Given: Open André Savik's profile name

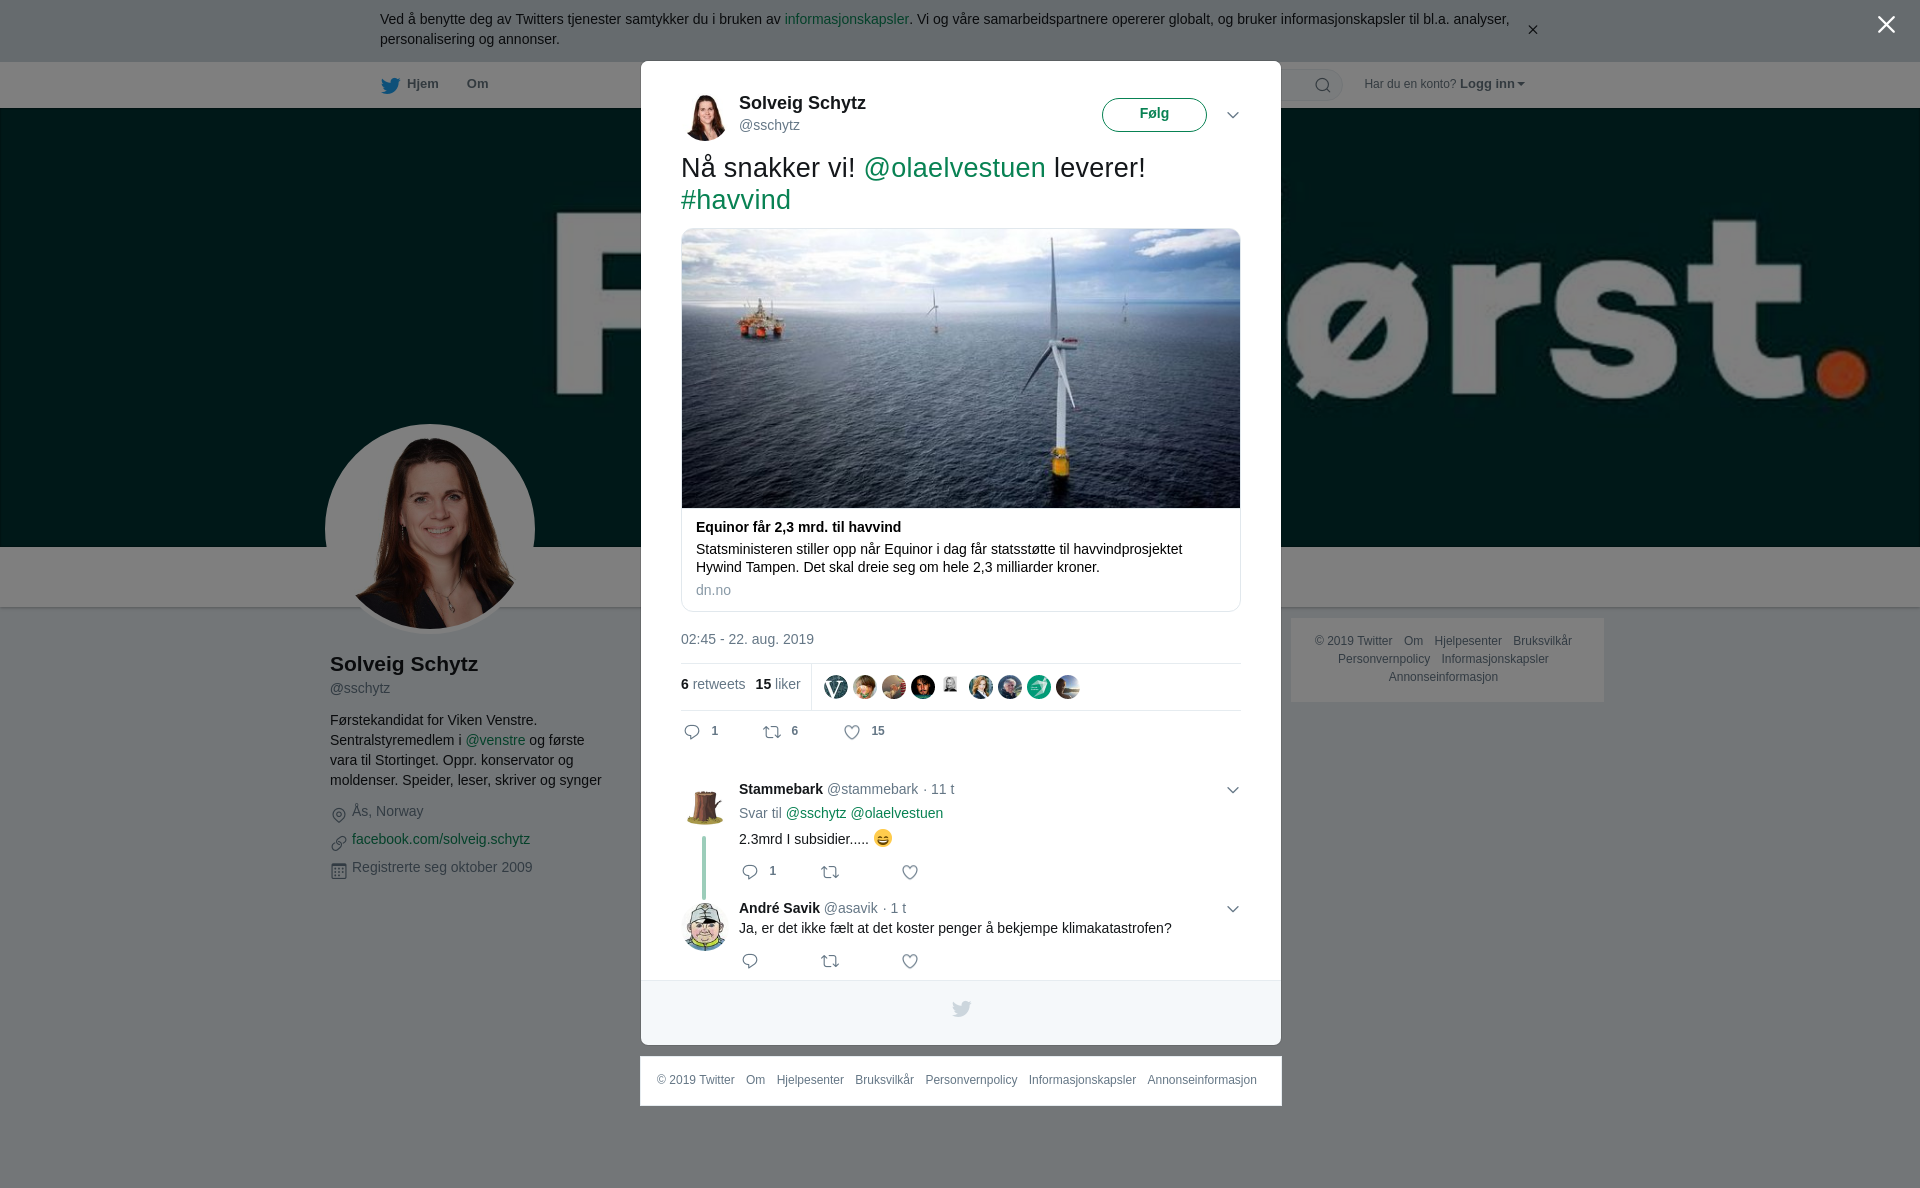Looking at the screenshot, I should pyautogui.click(x=779, y=908).
